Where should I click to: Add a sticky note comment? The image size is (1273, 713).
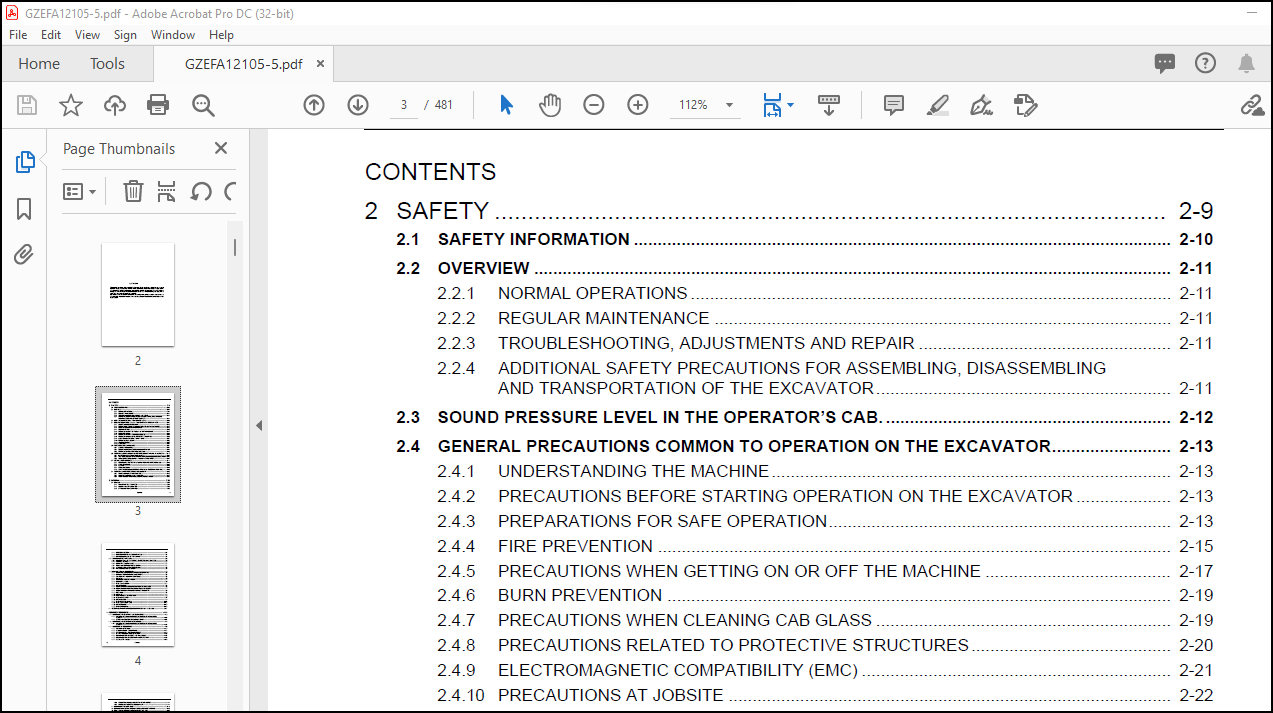point(894,105)
